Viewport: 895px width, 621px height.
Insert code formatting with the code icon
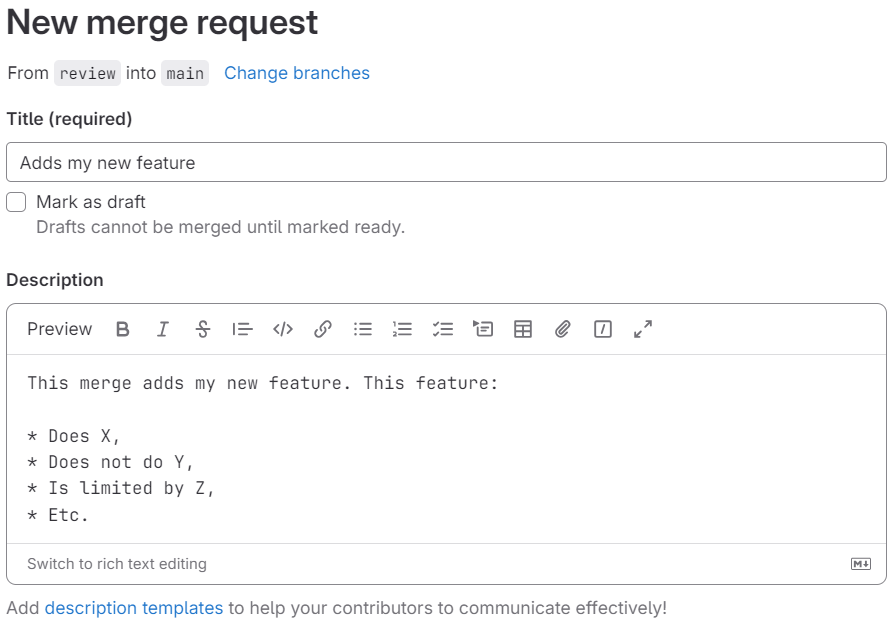[283, 329]
